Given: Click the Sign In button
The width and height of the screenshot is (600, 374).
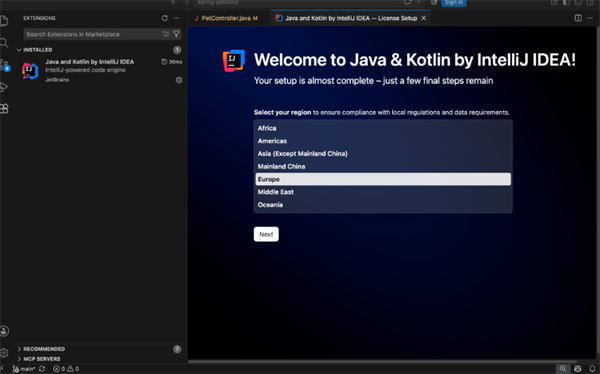Looking at the screenshot, I should pos(454,3).
